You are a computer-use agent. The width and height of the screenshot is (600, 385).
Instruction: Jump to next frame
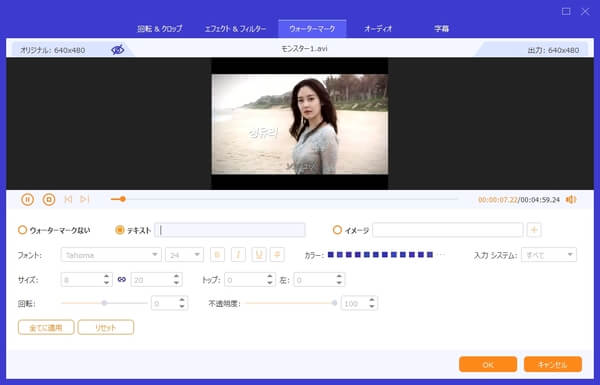(85, 199)
